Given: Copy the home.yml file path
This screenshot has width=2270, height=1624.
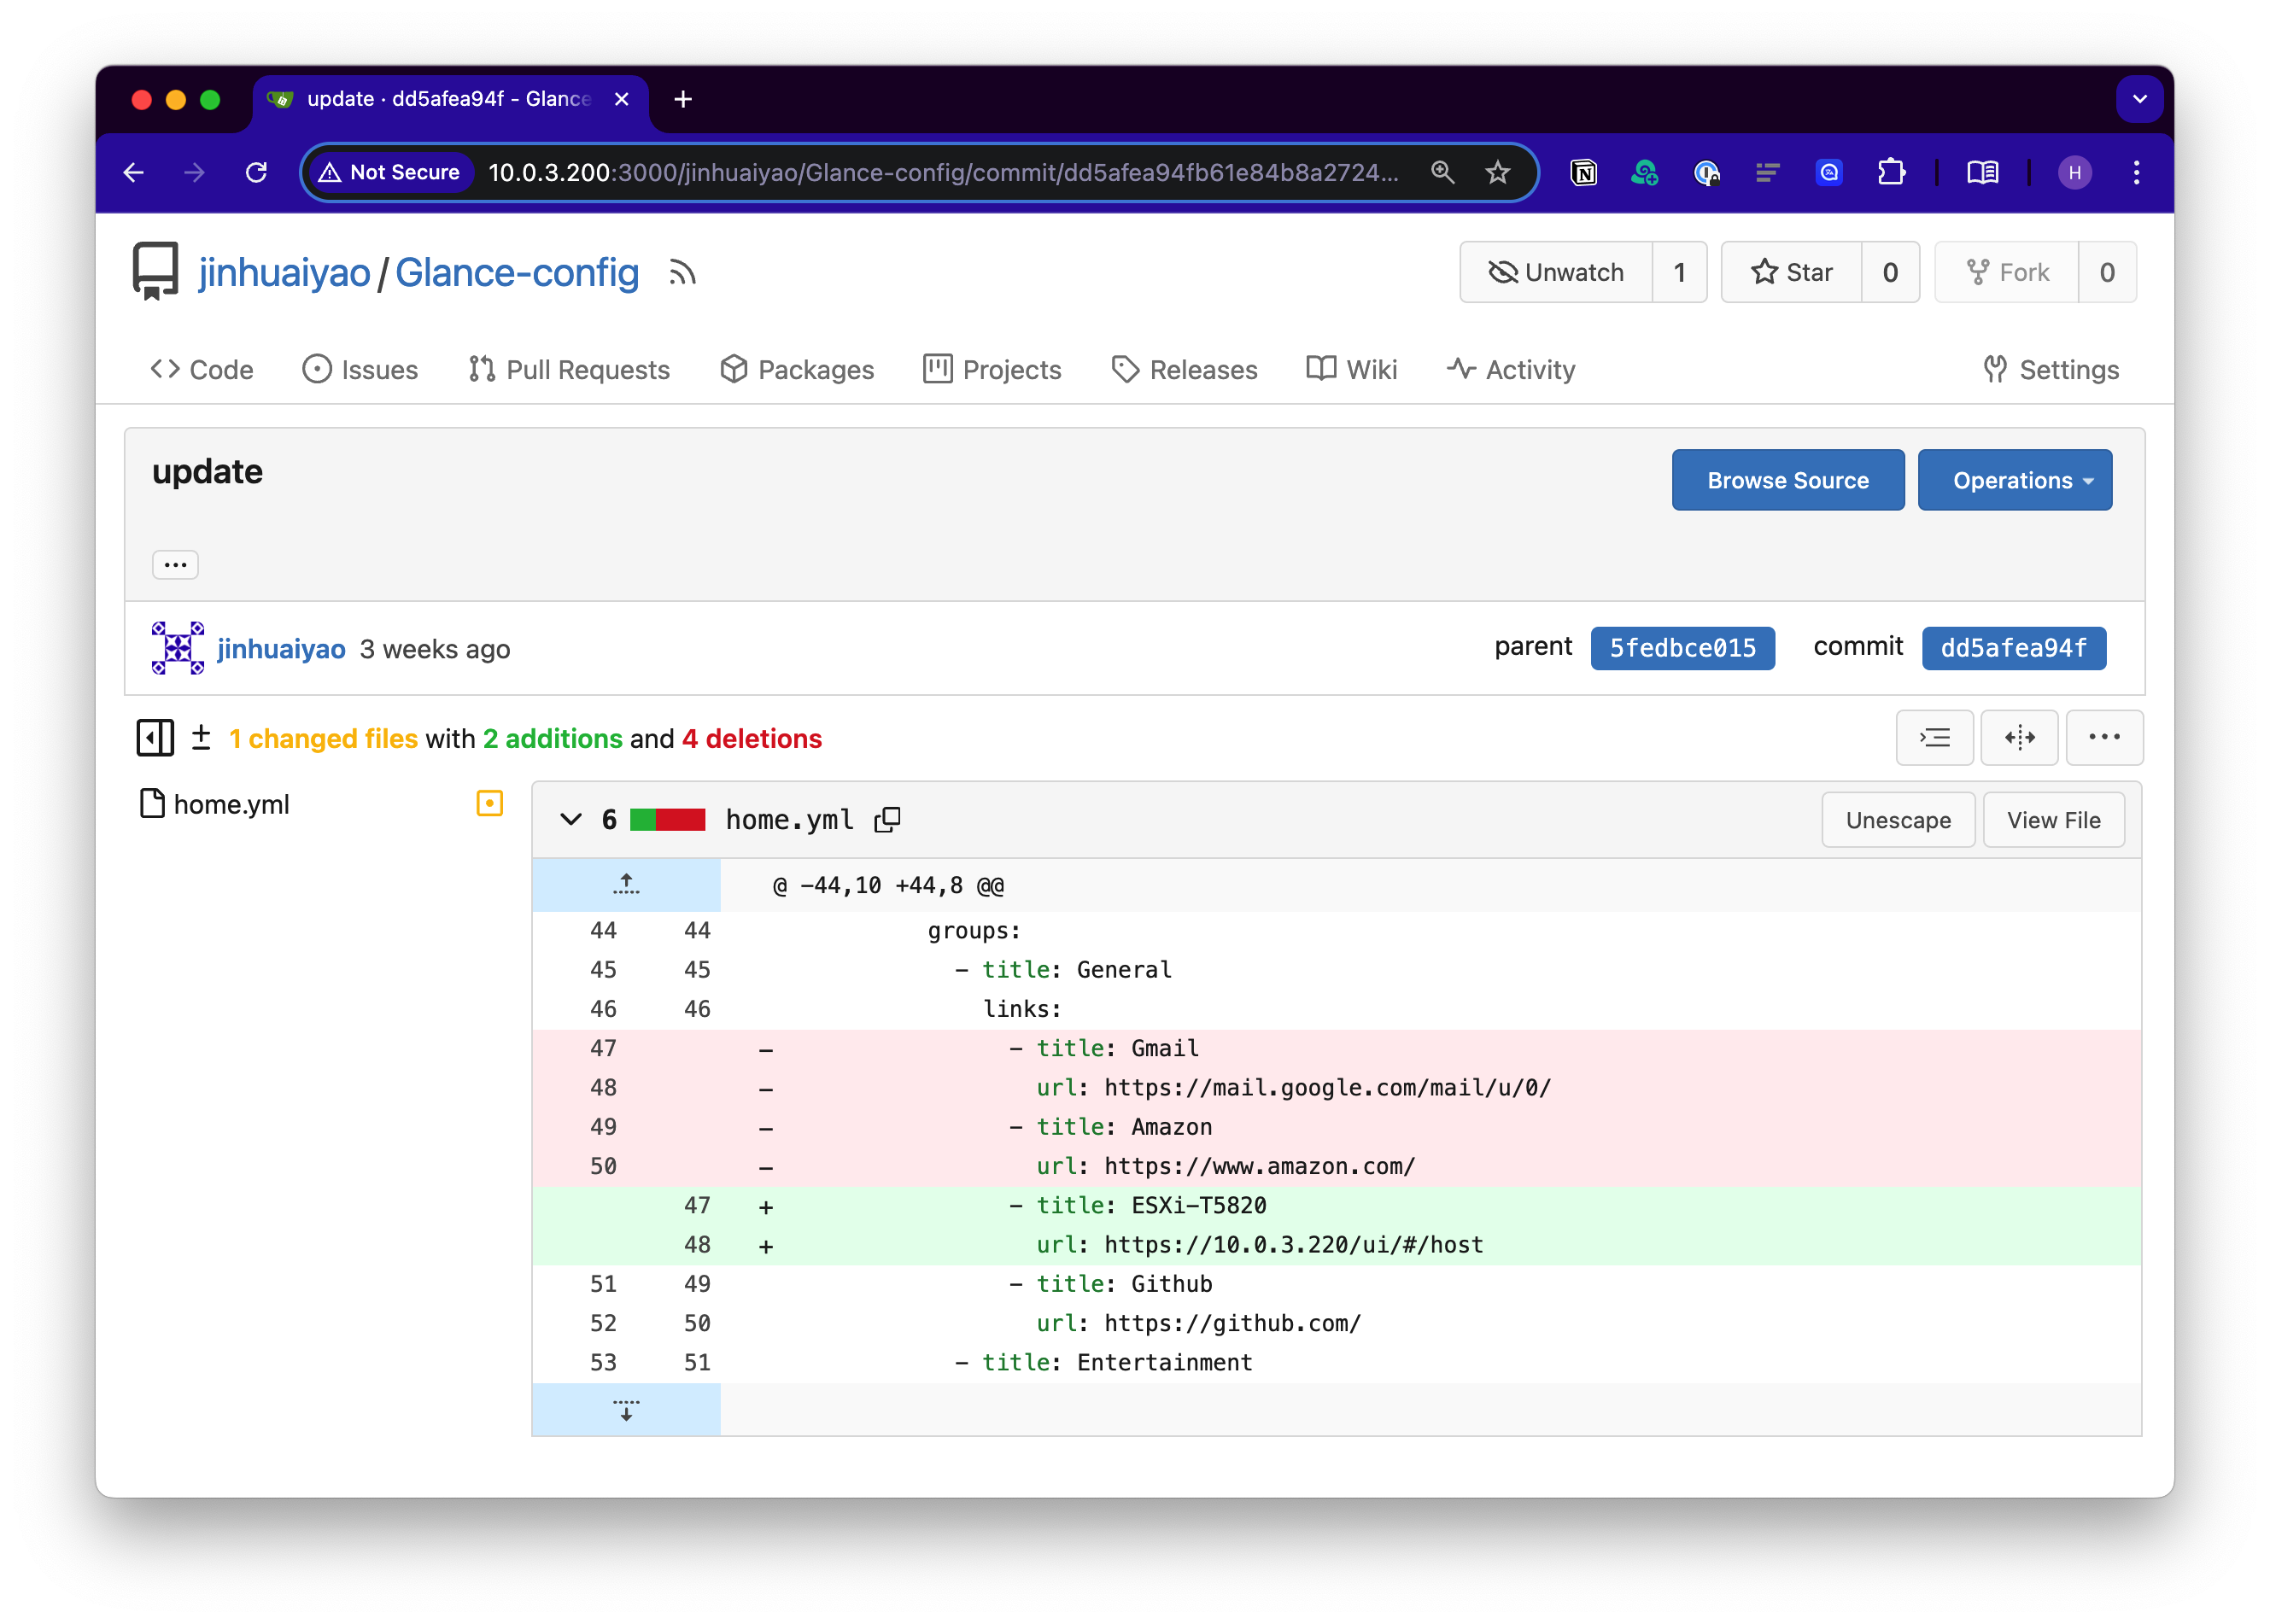Looking at the screenshot, I should tap(887, 820).
